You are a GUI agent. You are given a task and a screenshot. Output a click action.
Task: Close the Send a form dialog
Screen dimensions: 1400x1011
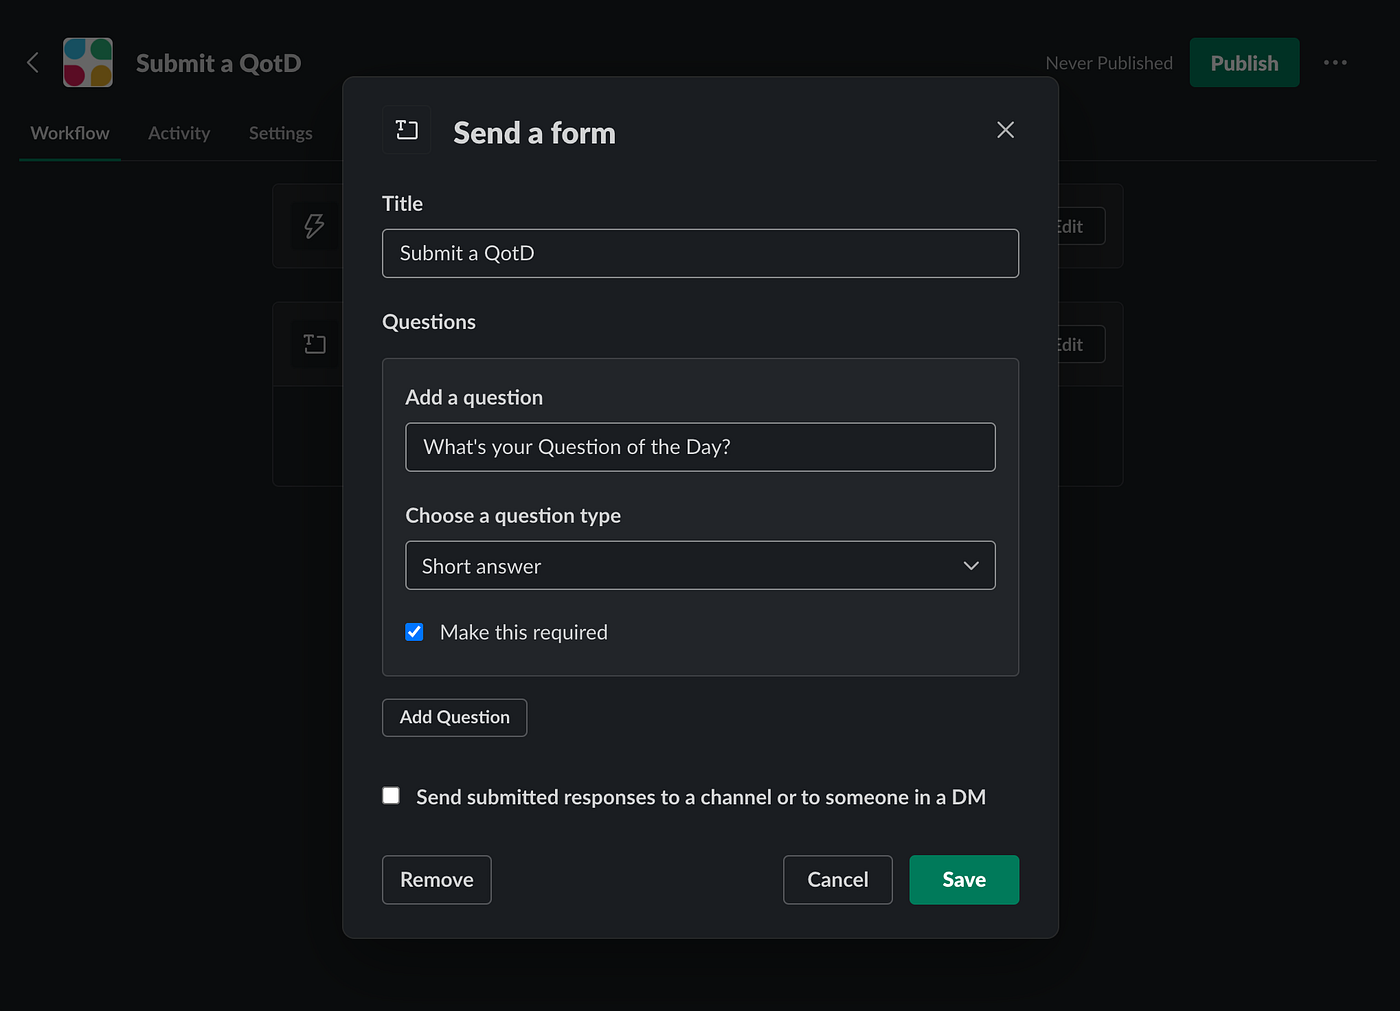(x=1005, y=130)
